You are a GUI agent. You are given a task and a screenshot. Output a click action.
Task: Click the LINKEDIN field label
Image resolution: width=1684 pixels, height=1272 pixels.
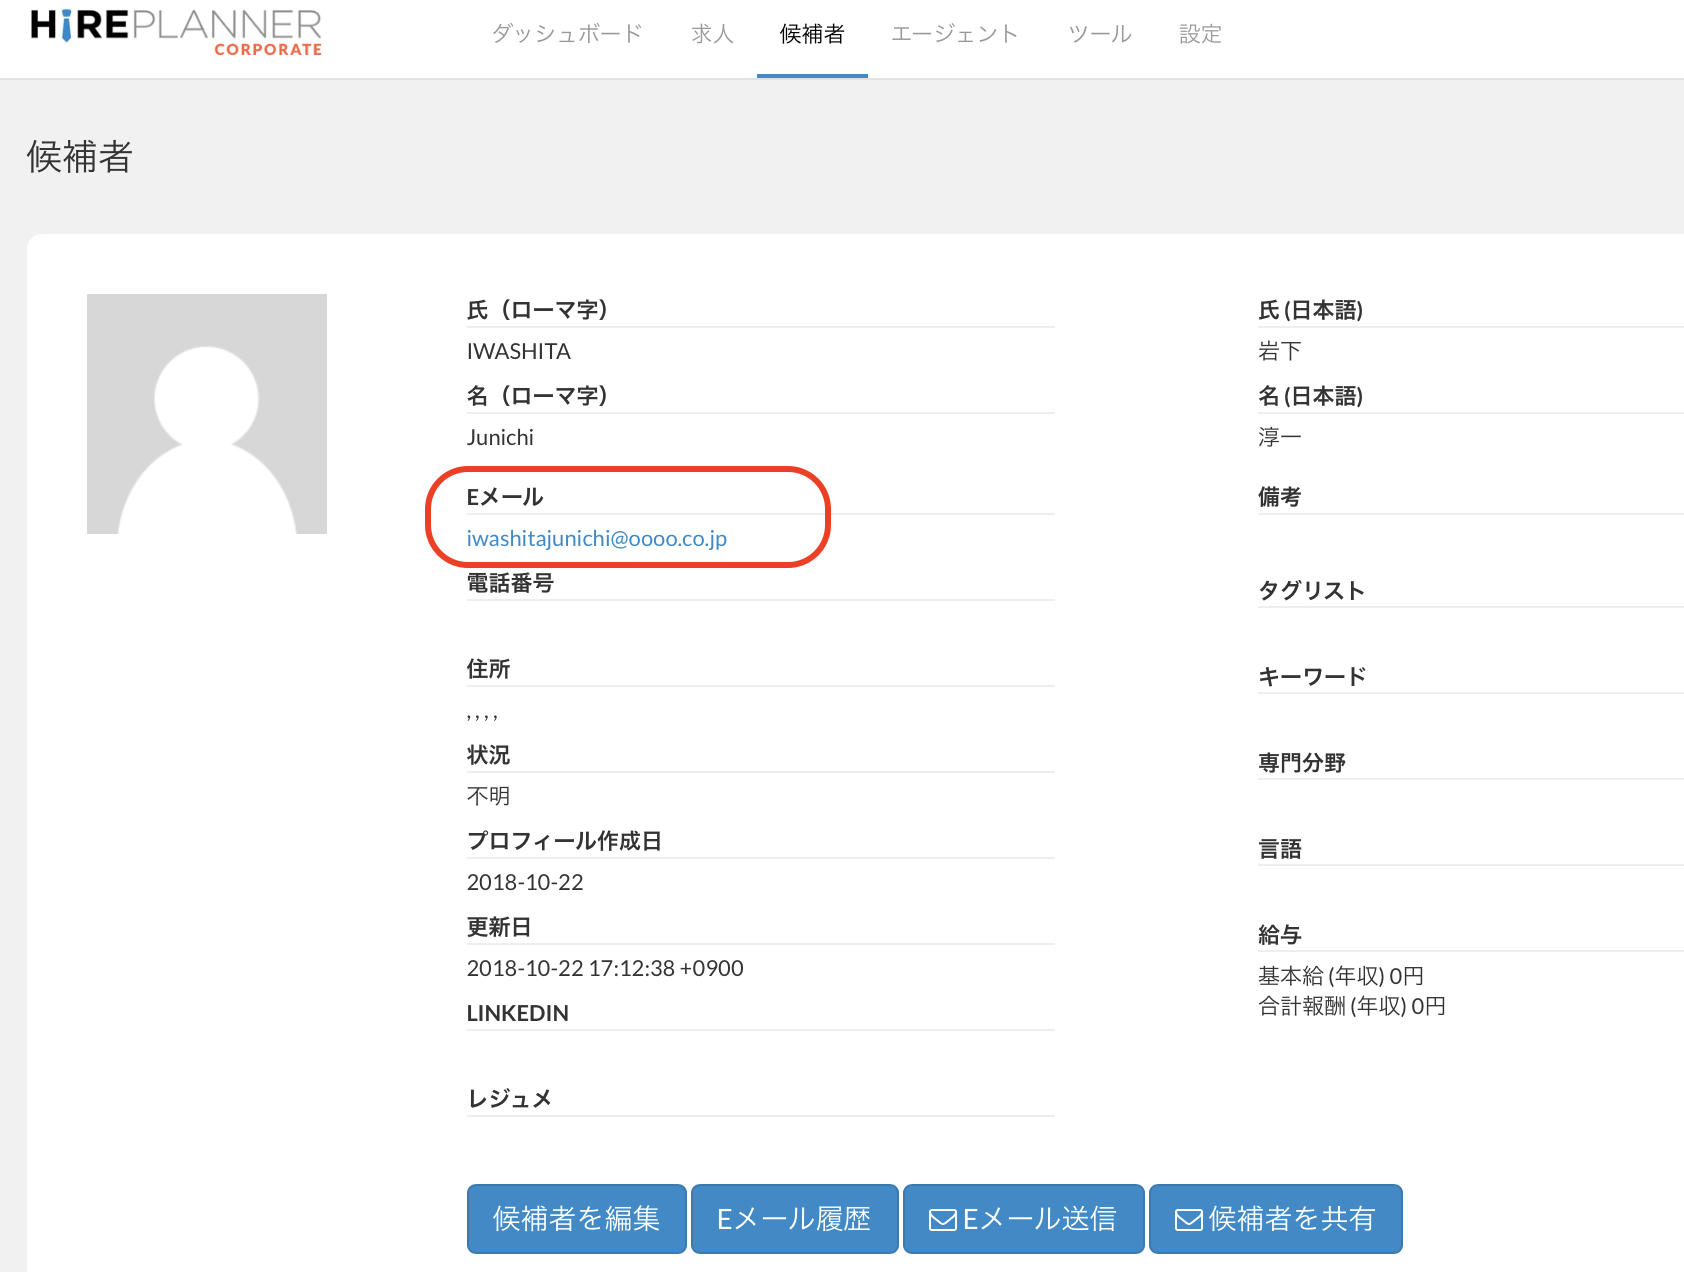[x=517, y=1013]
